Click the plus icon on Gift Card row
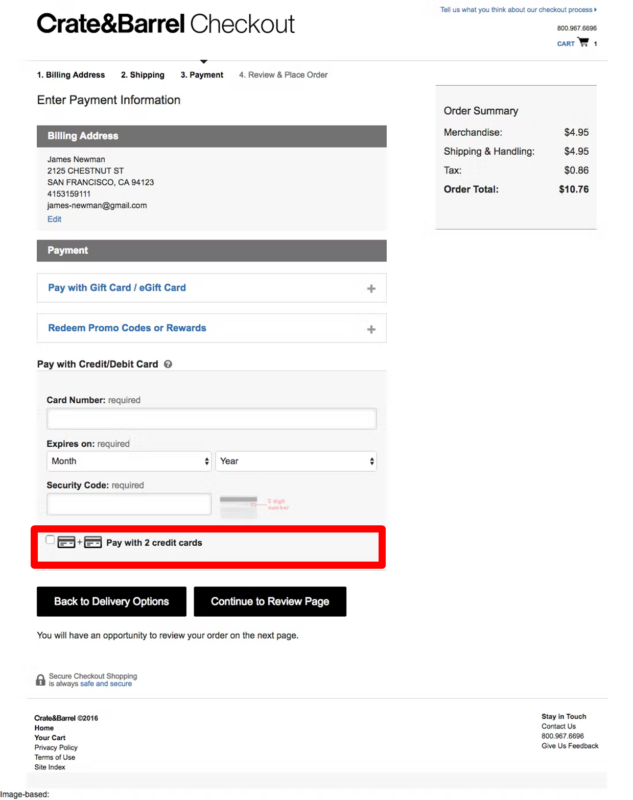 pos(371,289)
